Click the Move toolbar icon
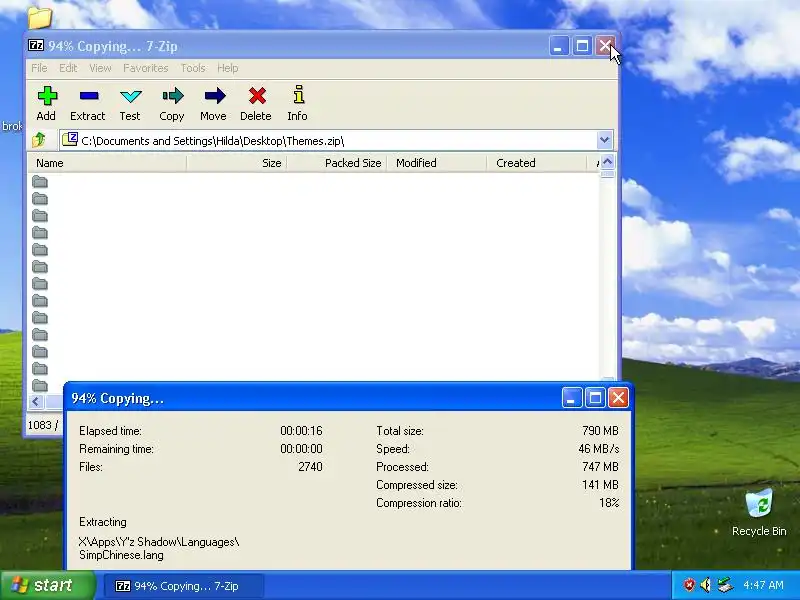The width and height of the screenshot is (800, 600). [x=213, y=104]
